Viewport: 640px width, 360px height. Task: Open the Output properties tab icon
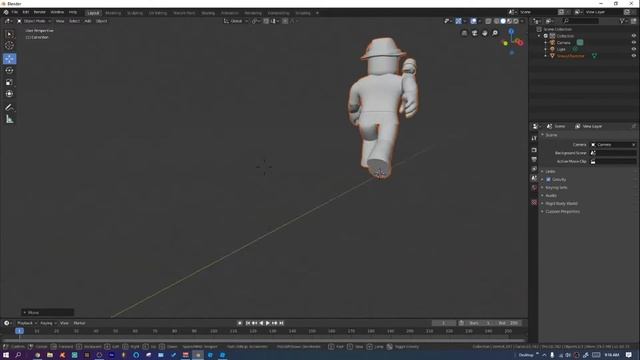pyautogui.click(x=534, y=160)
